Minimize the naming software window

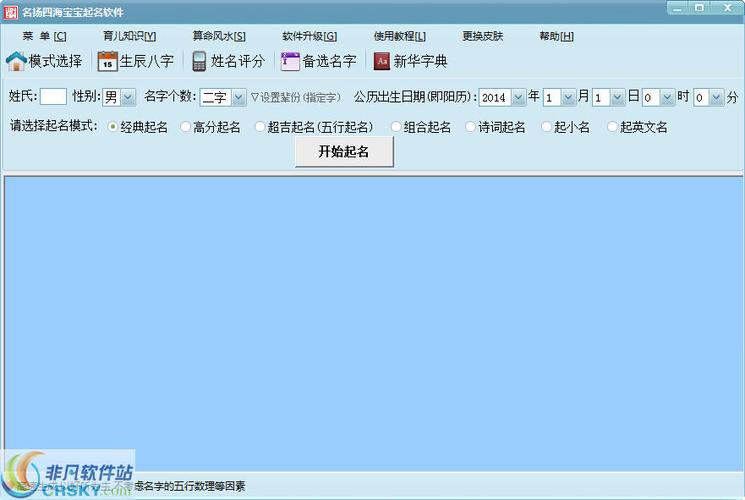point(678,8)
